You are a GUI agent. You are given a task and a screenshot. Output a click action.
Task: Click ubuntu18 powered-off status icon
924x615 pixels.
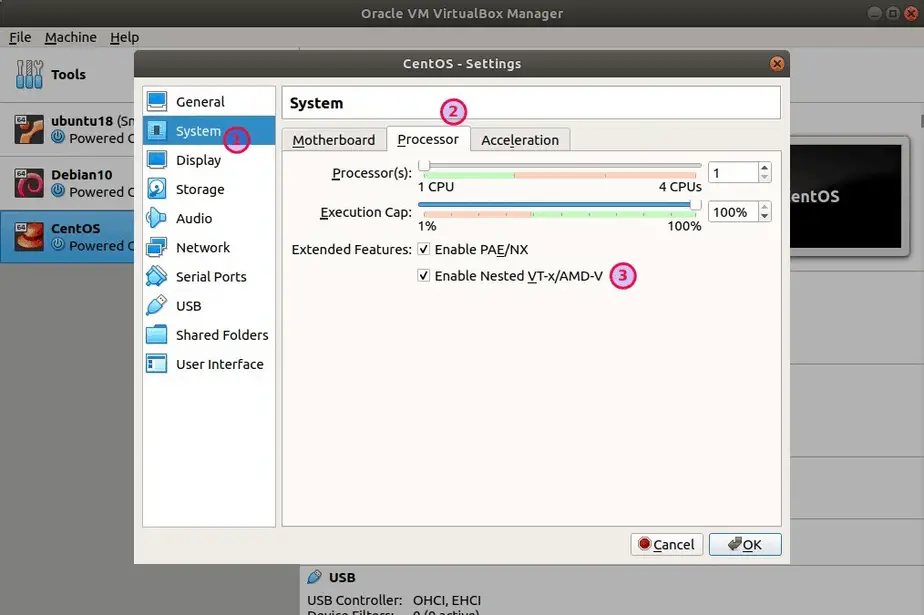[x=58, y=137]
